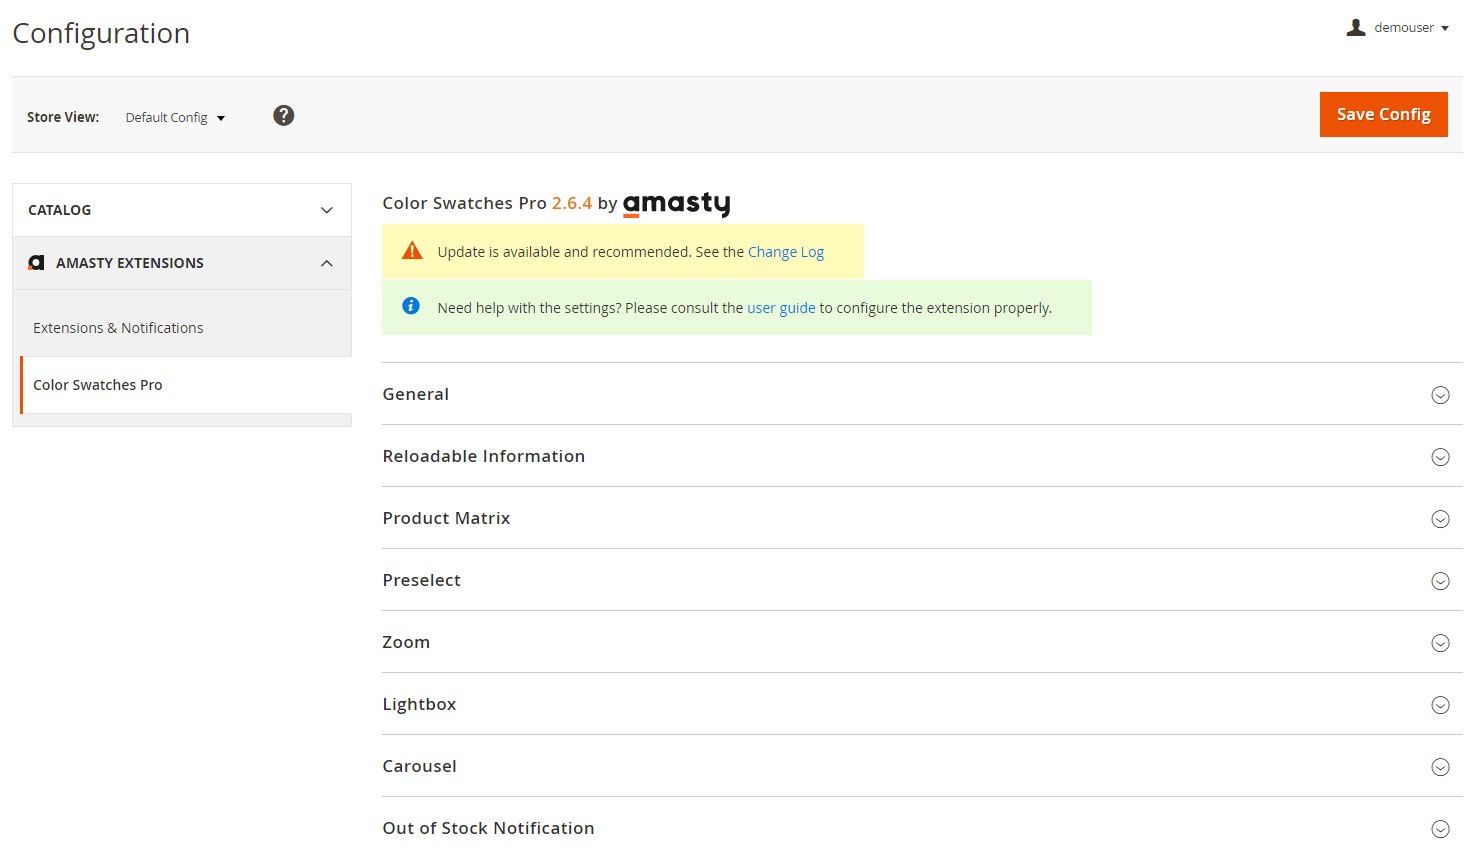The height and width of the screenshot is (860, 1477).
Task: Open the user guide link
Action: [781, 308]
